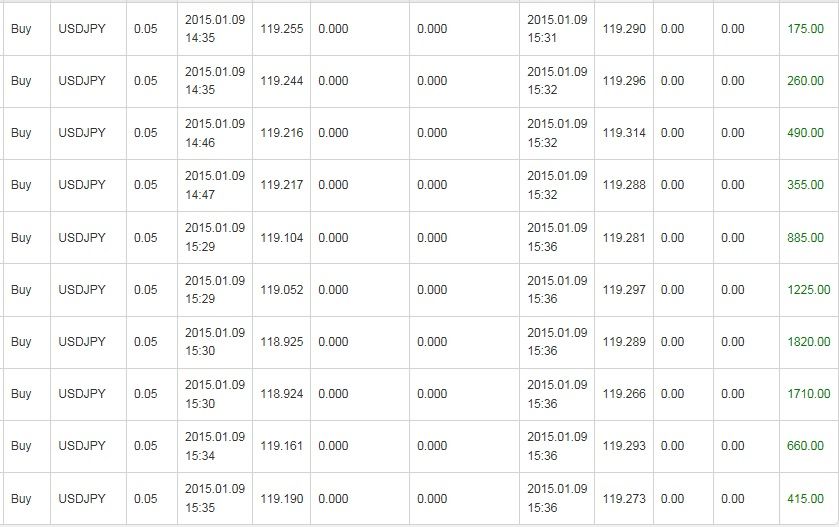Click the 1820.00 profit amount
Viewport: 839px width, 527px height.
[x=809, y=341]
